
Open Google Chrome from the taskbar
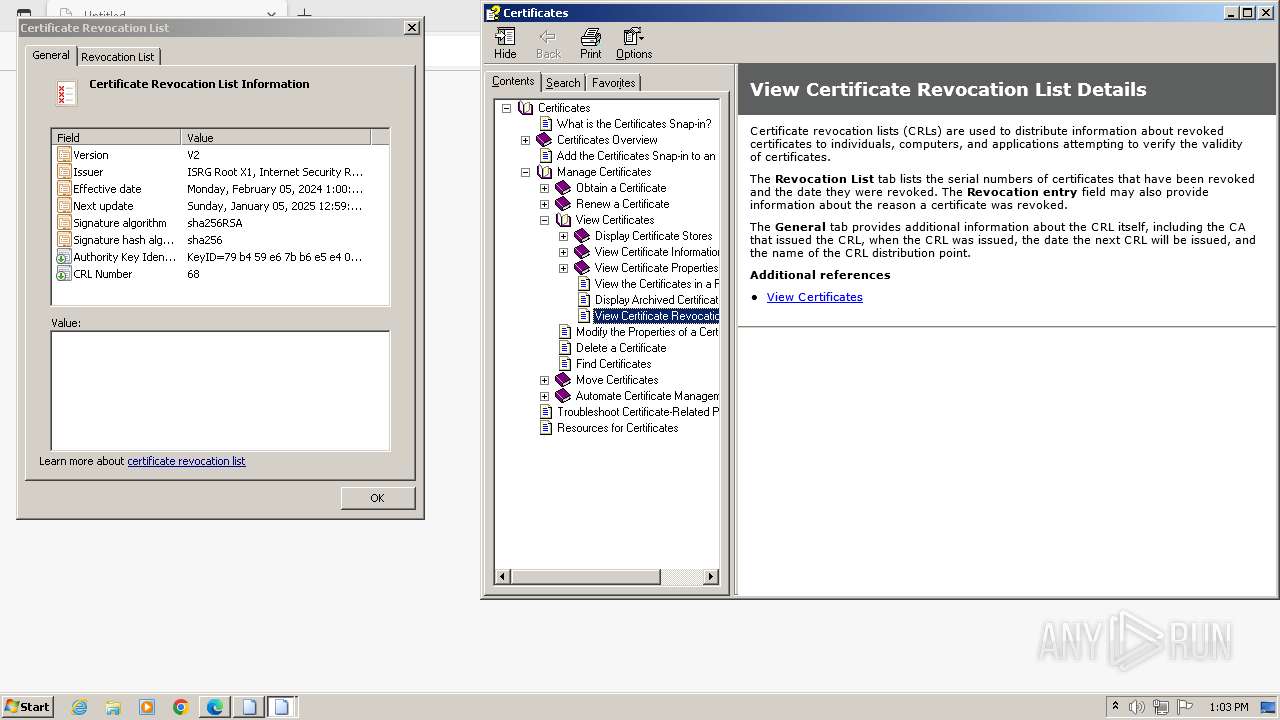coord(181,707)
